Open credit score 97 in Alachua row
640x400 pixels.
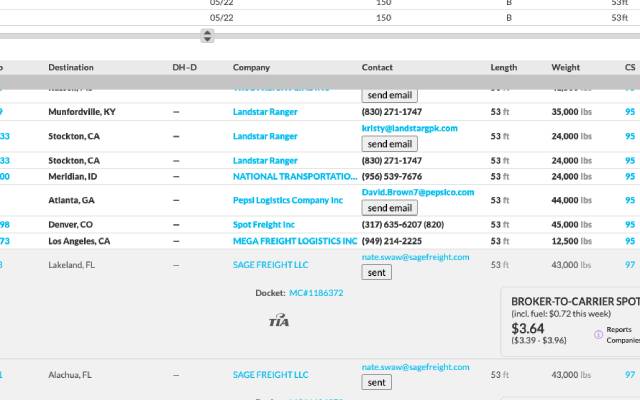[x=630, y=375]
